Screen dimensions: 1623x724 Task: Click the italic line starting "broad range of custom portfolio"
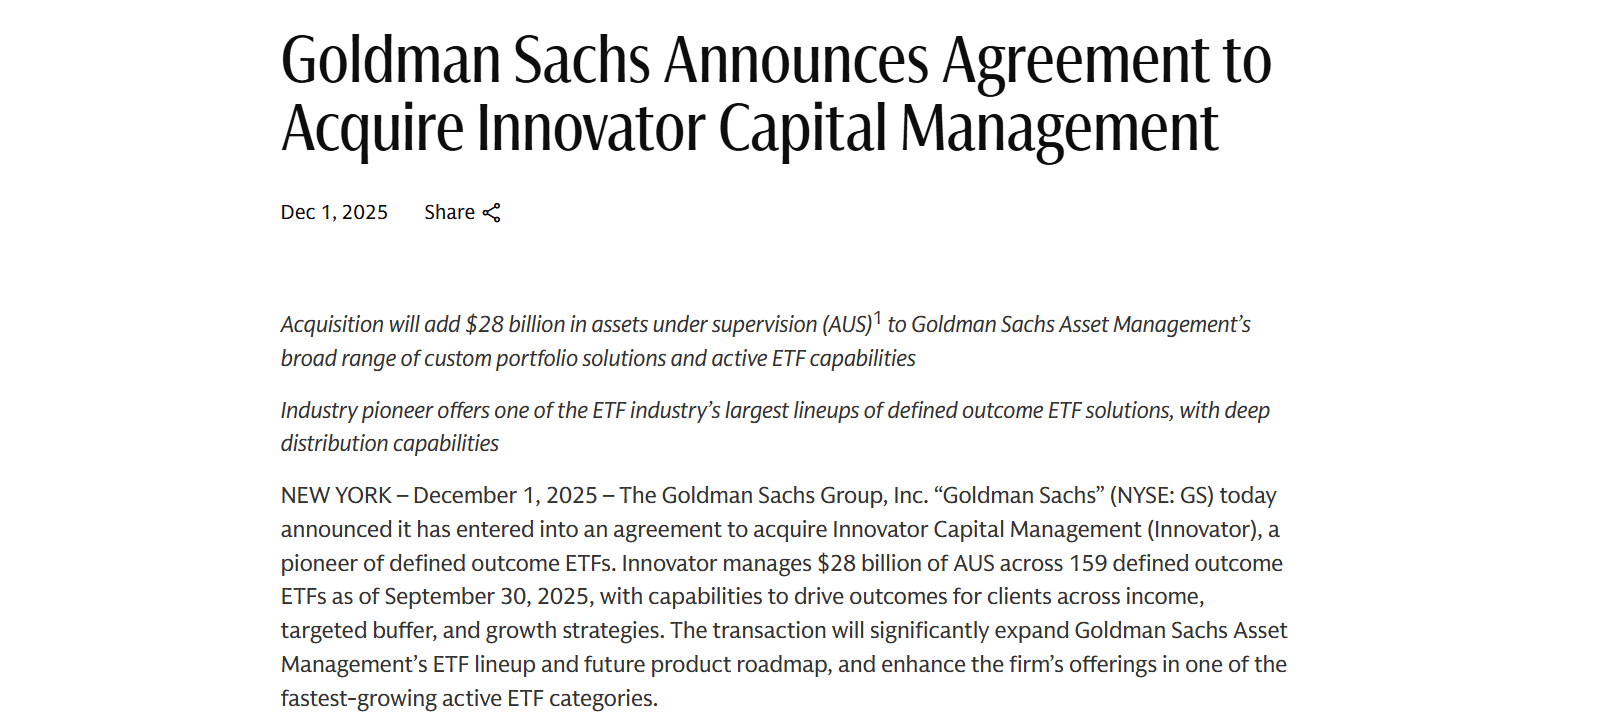(x=597, y=359)
